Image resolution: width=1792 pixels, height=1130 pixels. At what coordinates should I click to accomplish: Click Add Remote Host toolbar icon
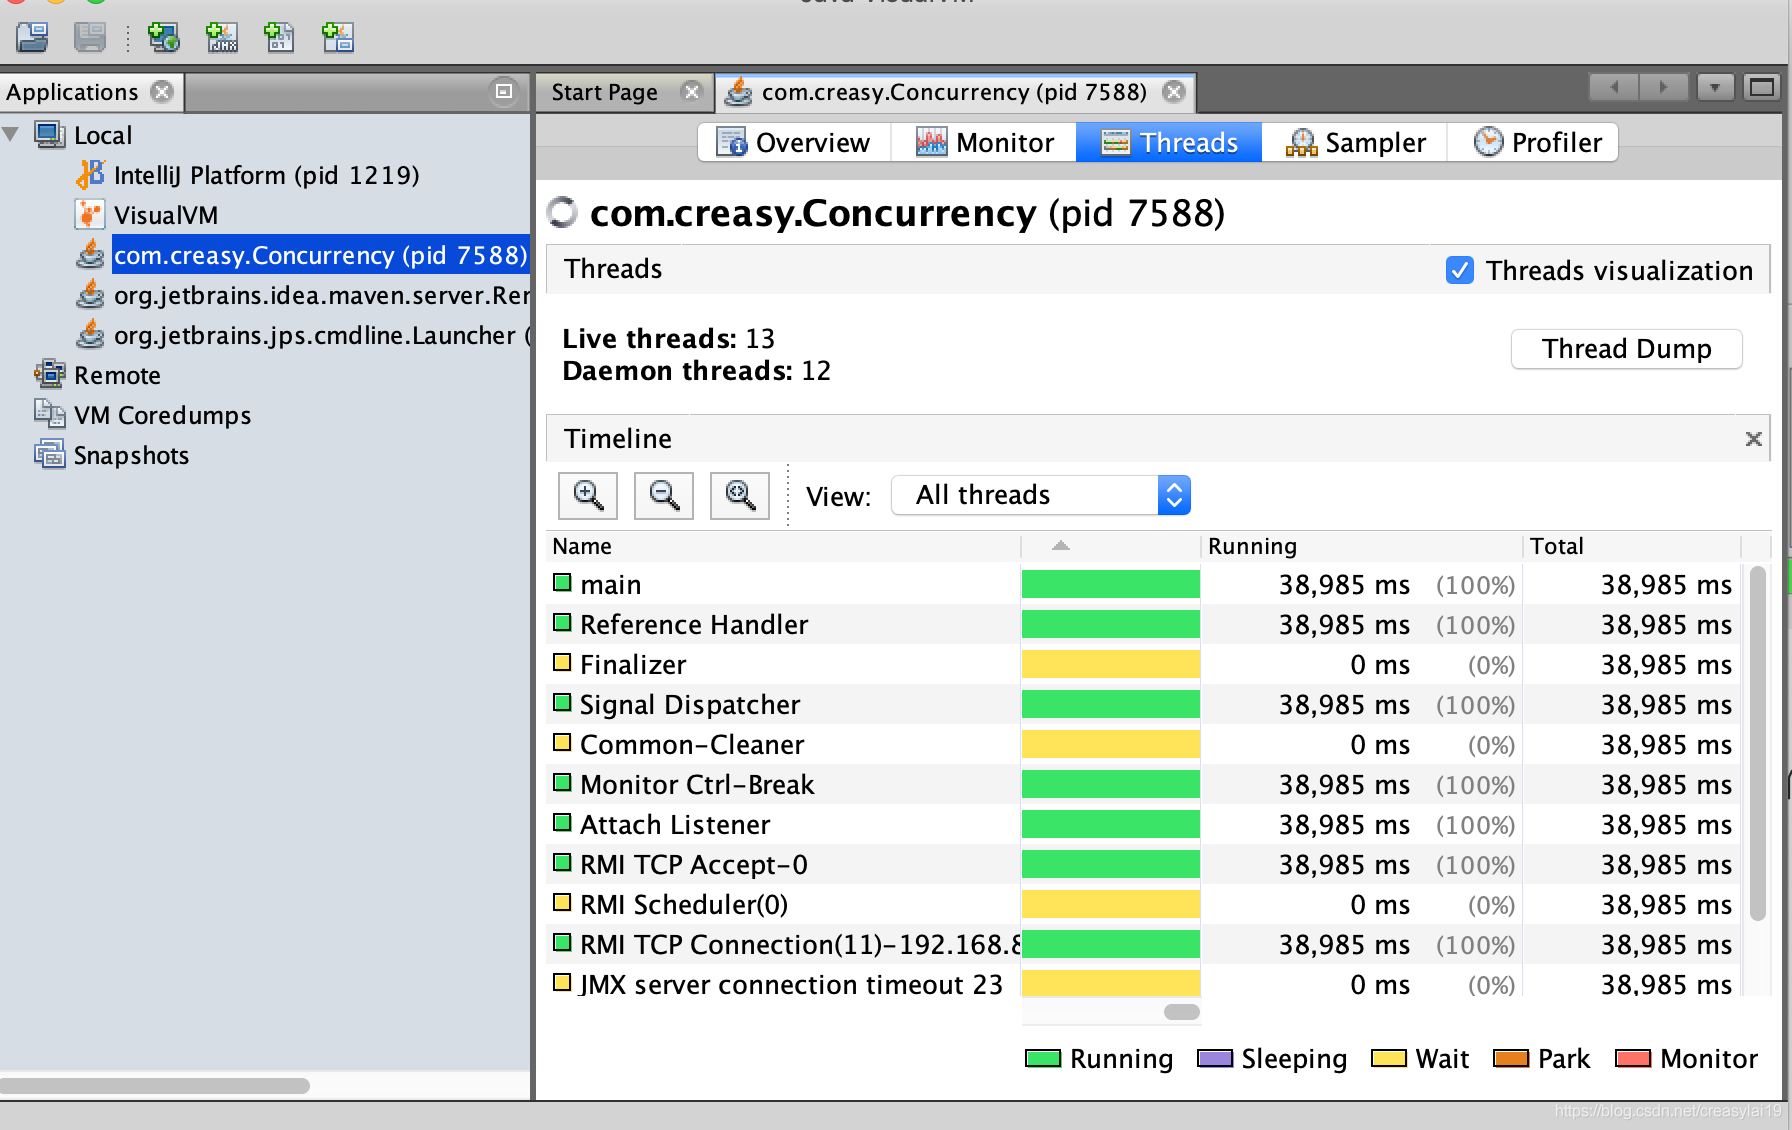[x=163, y=38]
